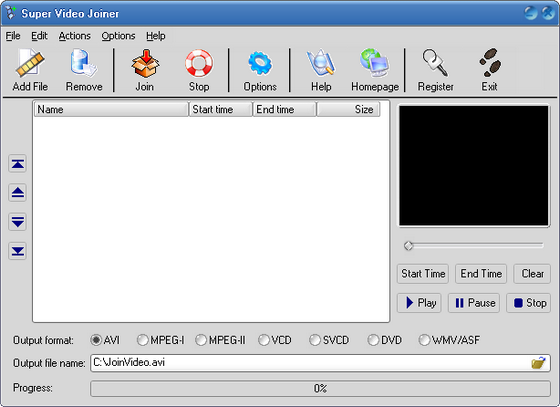This screenshot has width=560, height=407.
Task: Move selected file to top of list
Action: click(18, 164)
